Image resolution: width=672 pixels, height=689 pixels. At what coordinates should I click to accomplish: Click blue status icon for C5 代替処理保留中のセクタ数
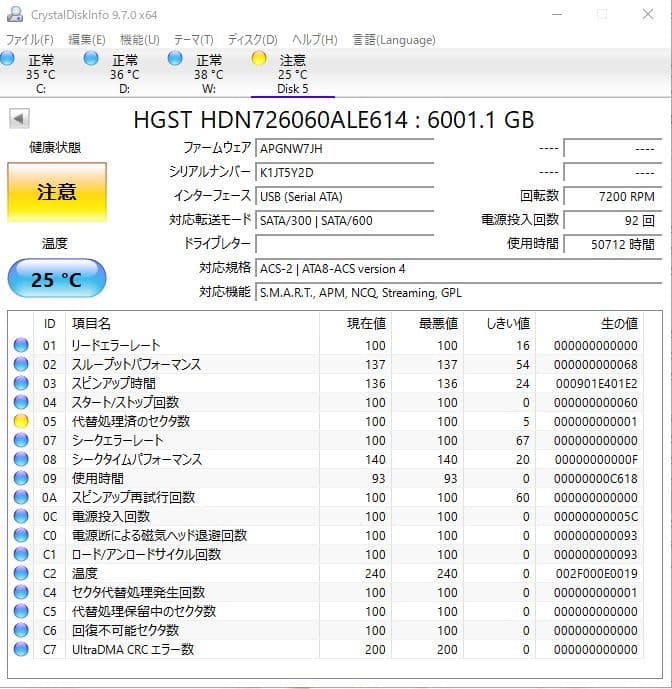click(21, 611)
